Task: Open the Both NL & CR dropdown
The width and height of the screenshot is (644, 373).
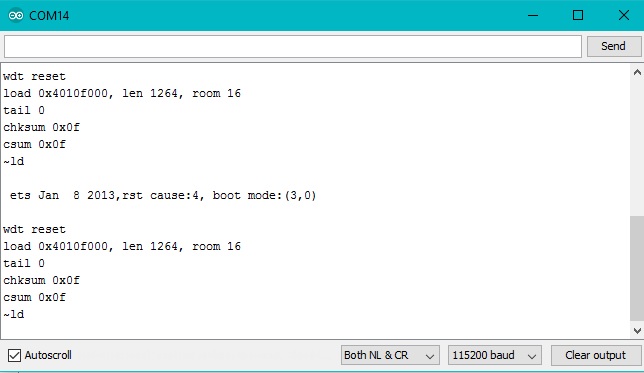Action: pyautogui.click(x=390, y=355)
